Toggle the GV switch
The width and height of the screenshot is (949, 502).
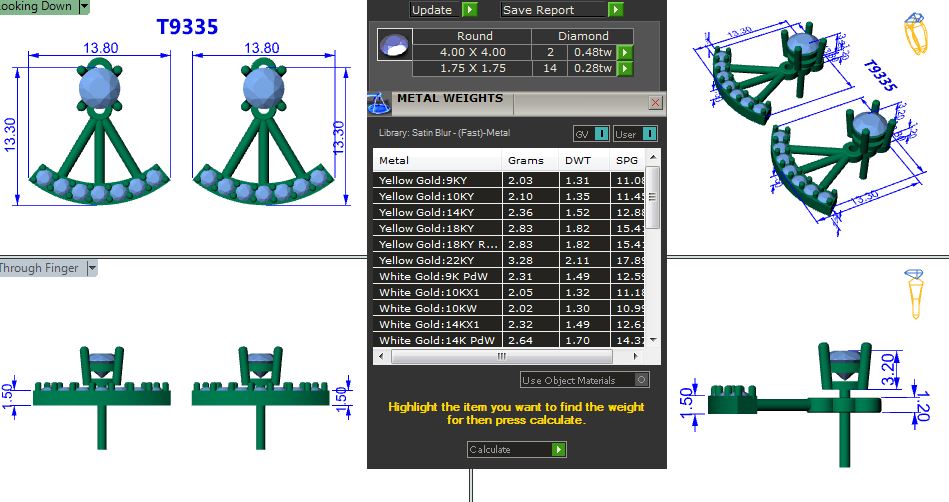[x=601, y=134]
